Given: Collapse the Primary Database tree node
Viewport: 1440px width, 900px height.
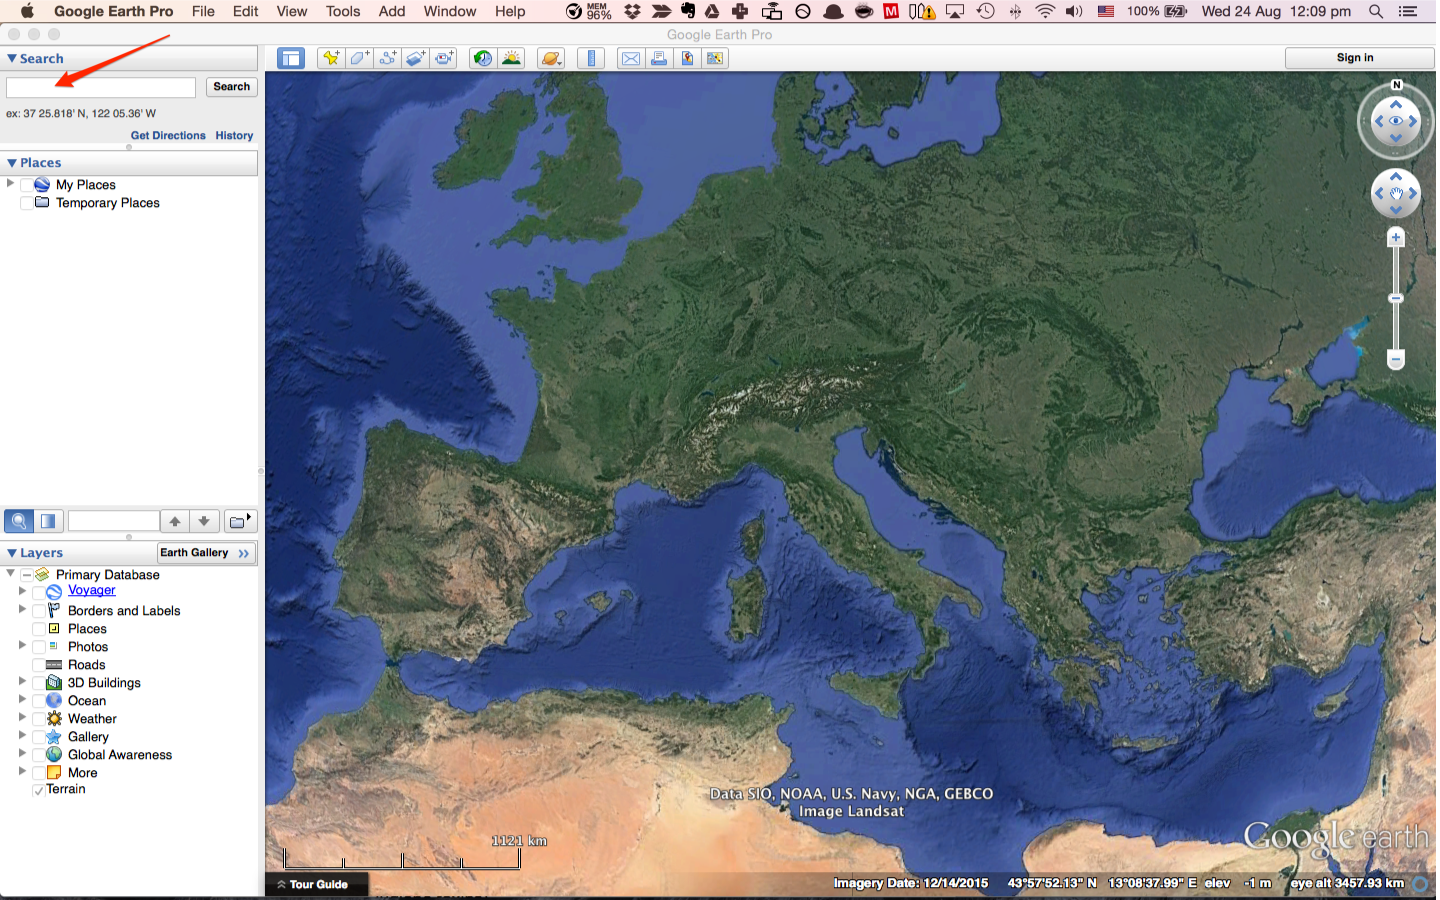Looking at the screenshot, I should pyautogui.click(x=11, y=573).
